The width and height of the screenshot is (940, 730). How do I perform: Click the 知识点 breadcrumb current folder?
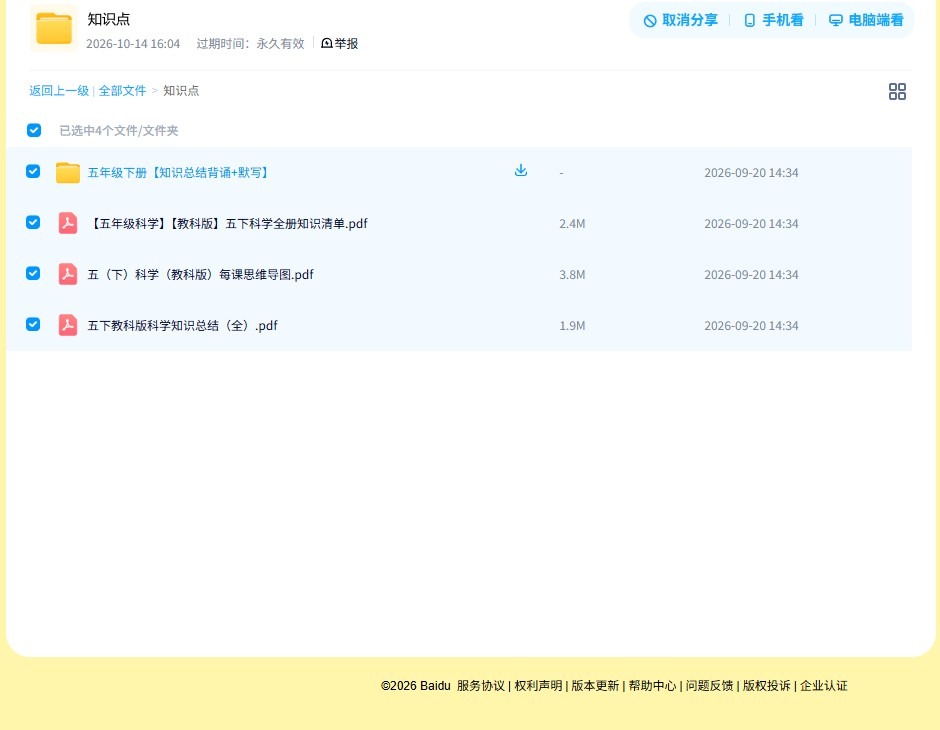(181, 91)
